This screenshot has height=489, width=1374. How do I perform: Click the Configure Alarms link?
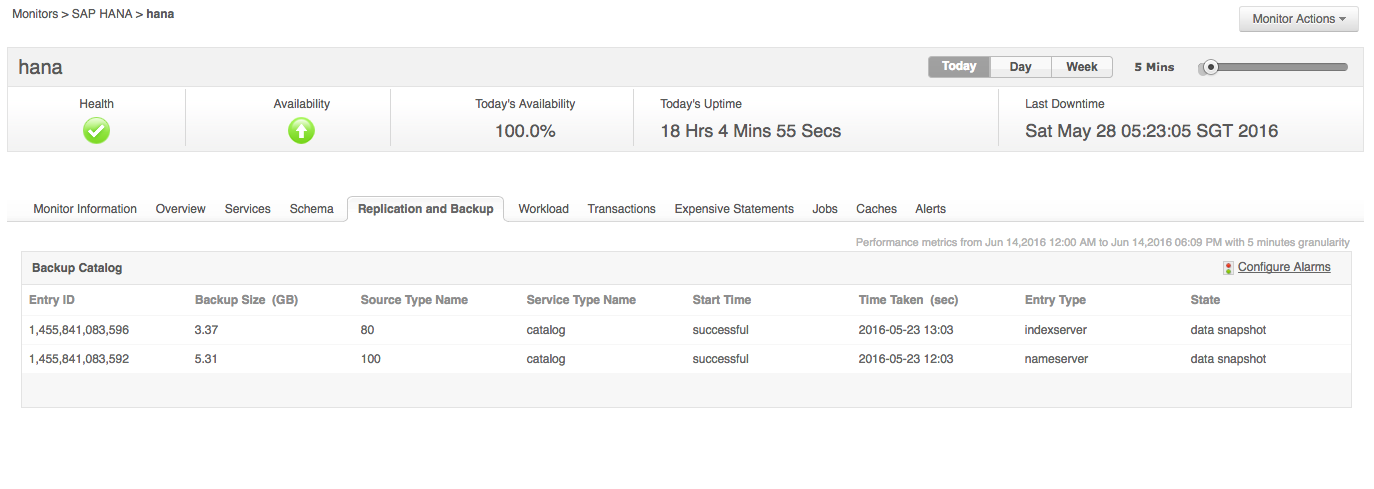click(1283, 267)
